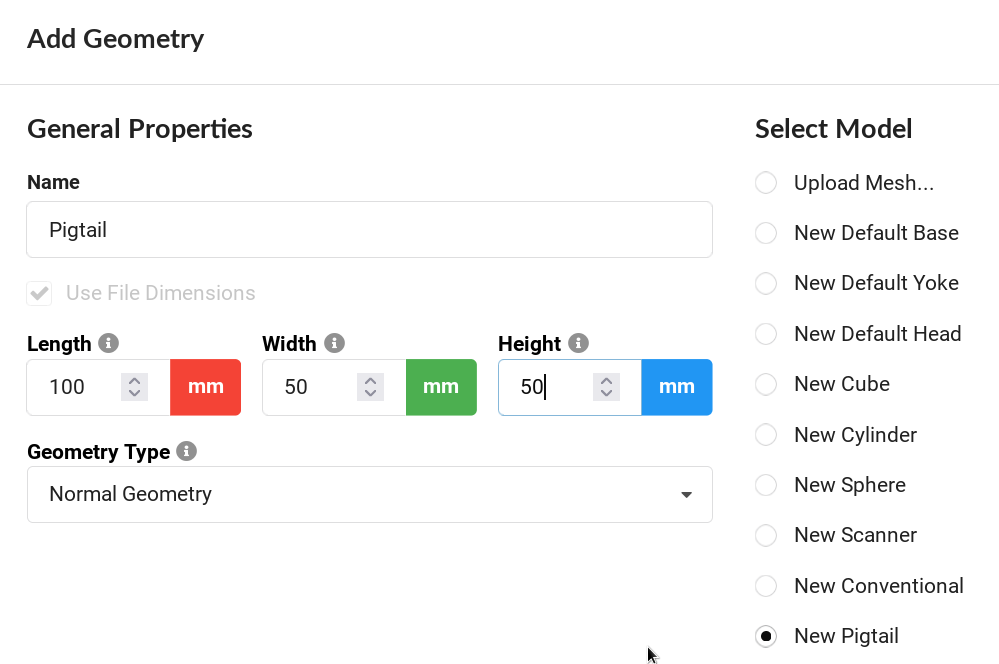Select the New Cube radio button
999x664 pixels.
coord(766,384)
